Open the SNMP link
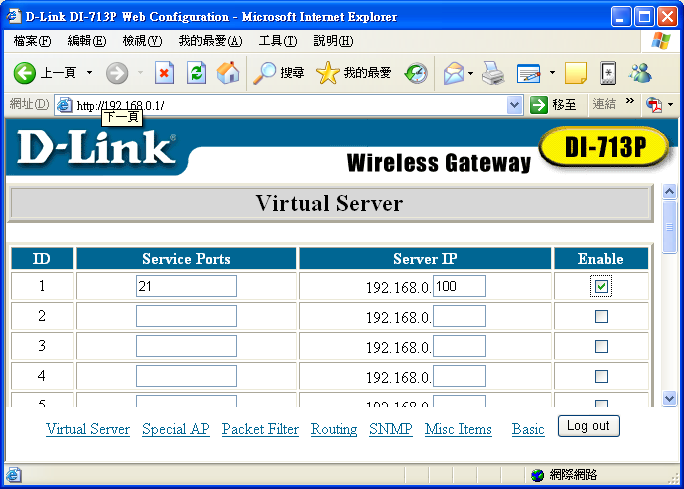Viewport: 684px width, 489px height. pos(390,429)
